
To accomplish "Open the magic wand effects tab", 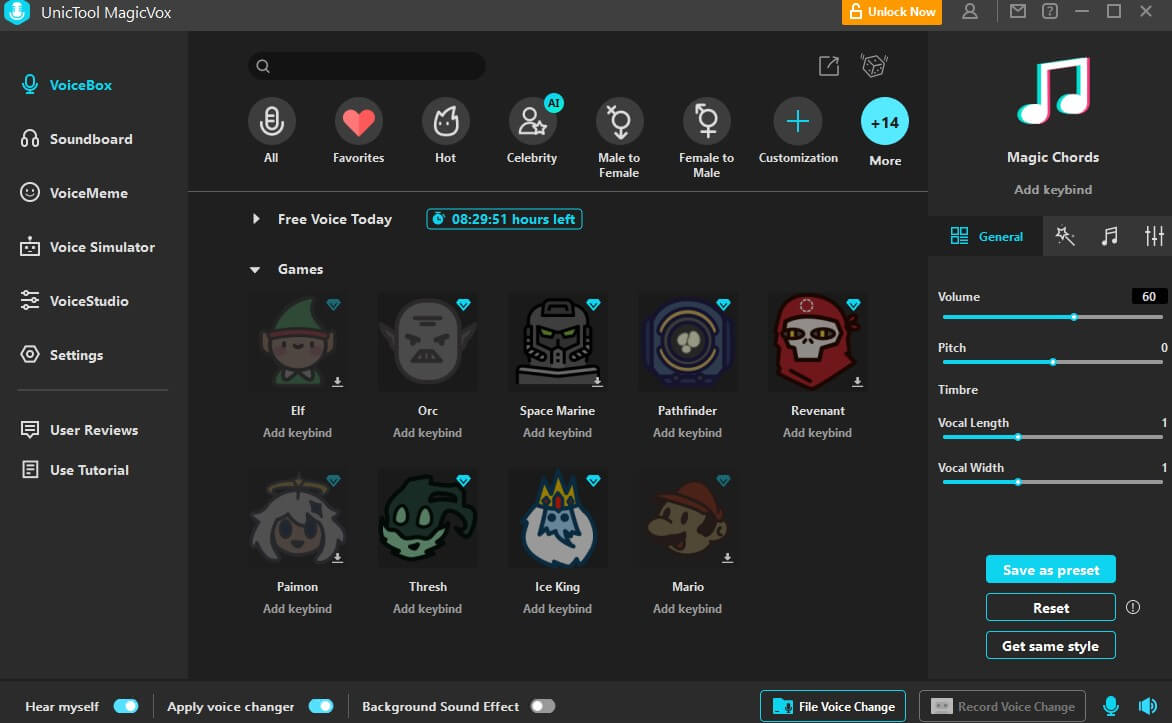I will click(x=1065, y=236).
